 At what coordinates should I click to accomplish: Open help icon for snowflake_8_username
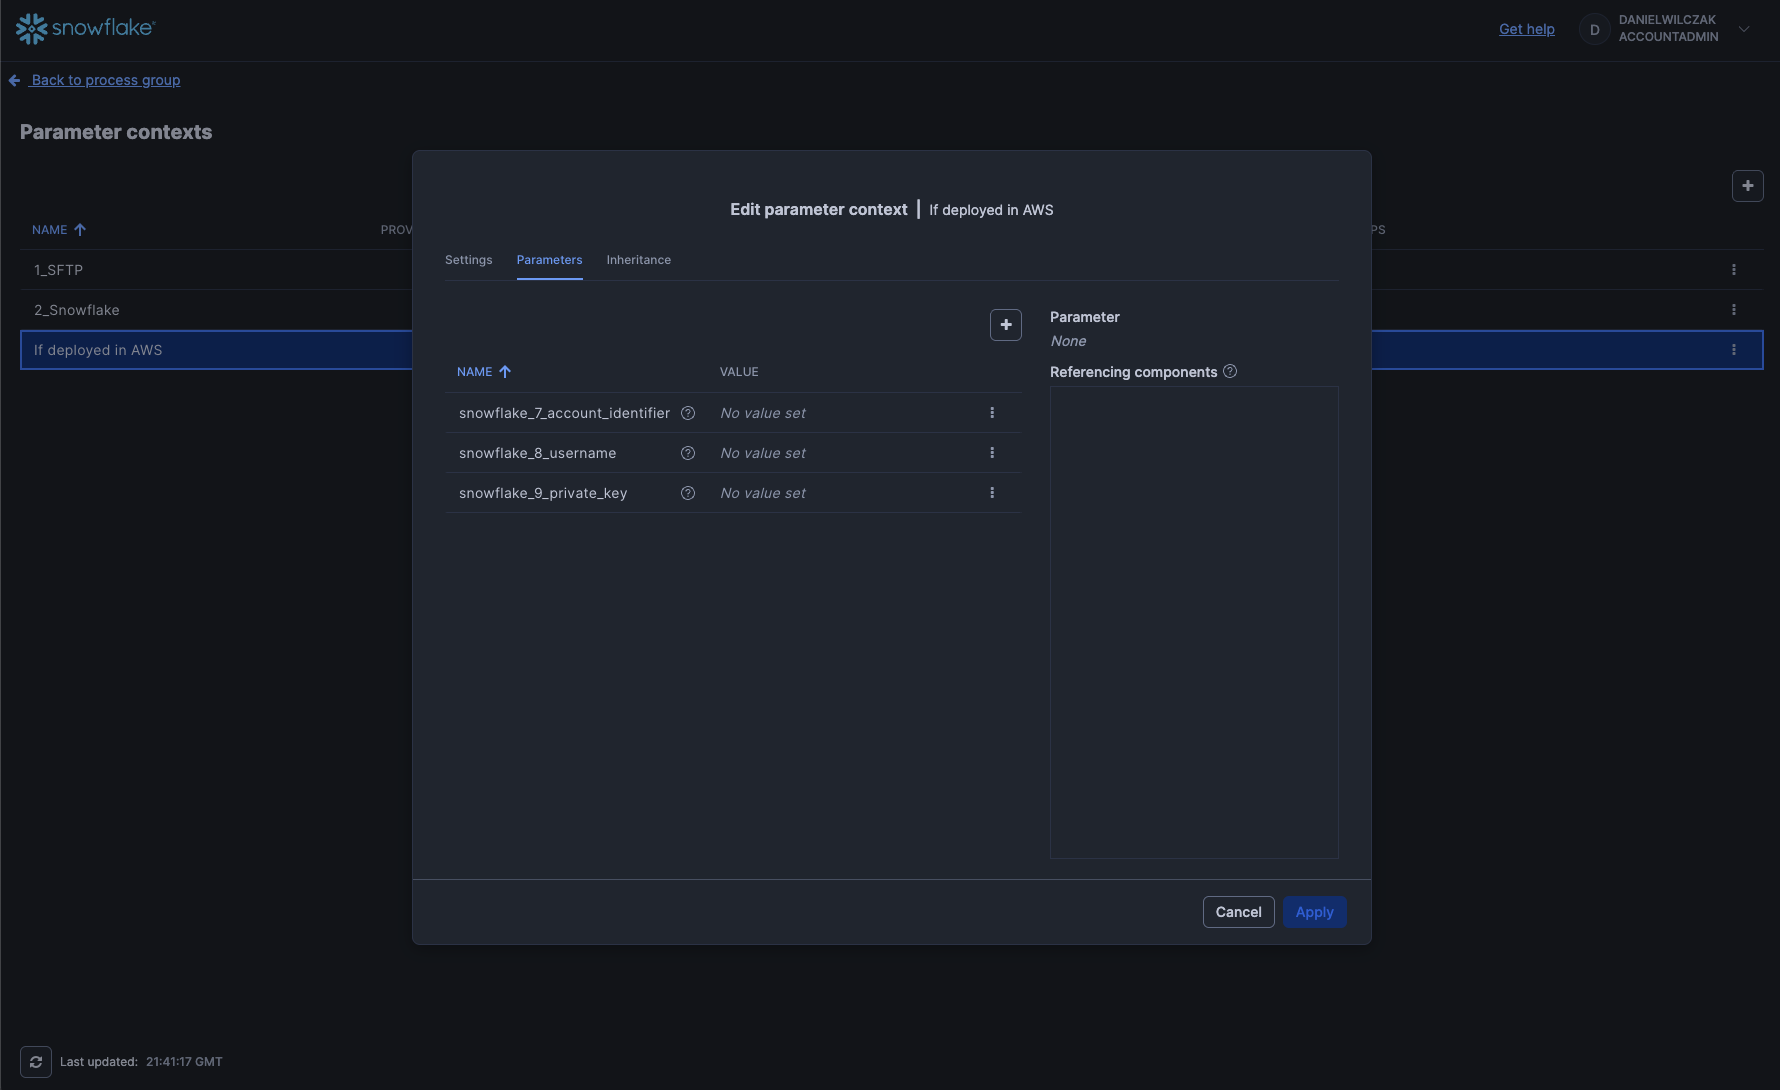pyautogui.click(x=688, y=453)
